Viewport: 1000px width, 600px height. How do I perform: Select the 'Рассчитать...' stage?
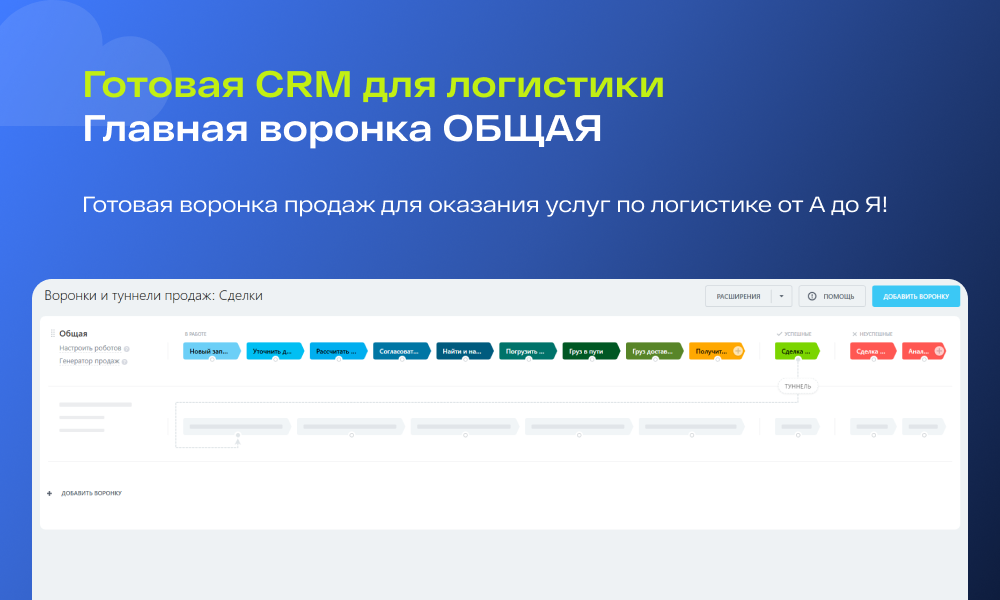pyautogui.click(x=338, y=351)
